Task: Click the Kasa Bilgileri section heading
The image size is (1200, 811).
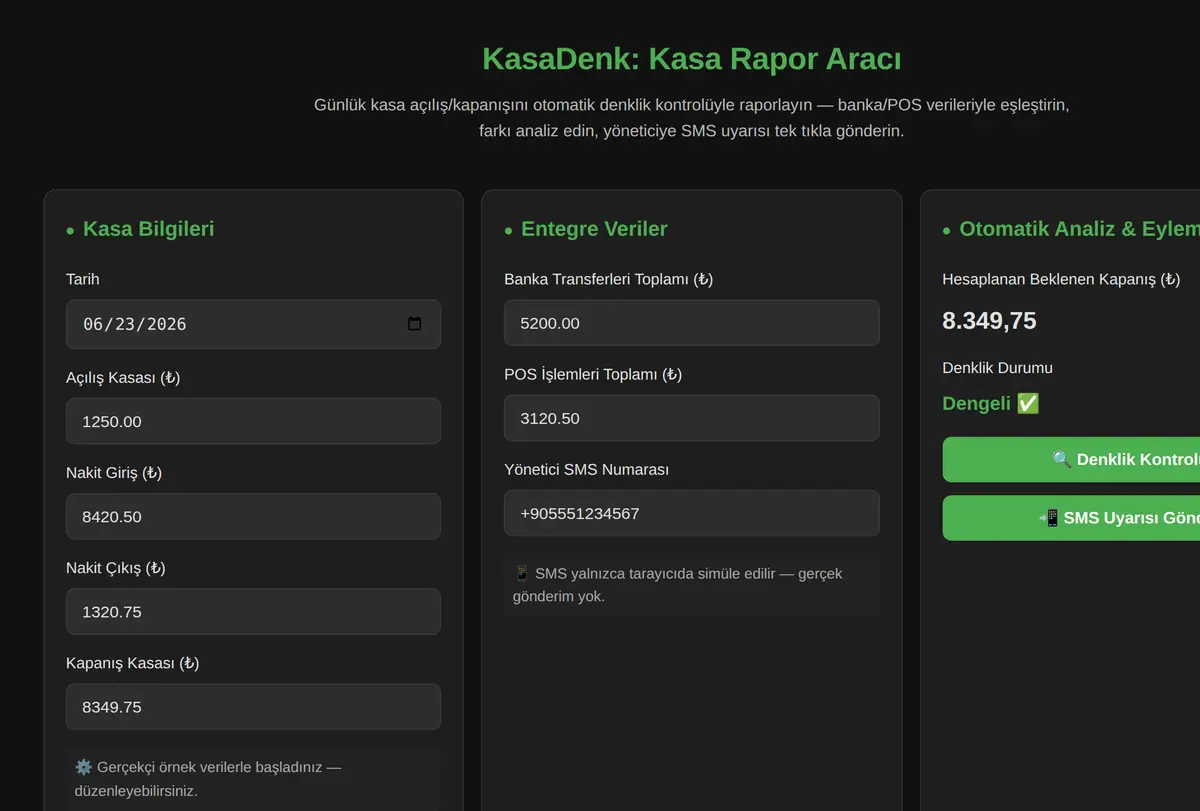Action: point(148,229)
